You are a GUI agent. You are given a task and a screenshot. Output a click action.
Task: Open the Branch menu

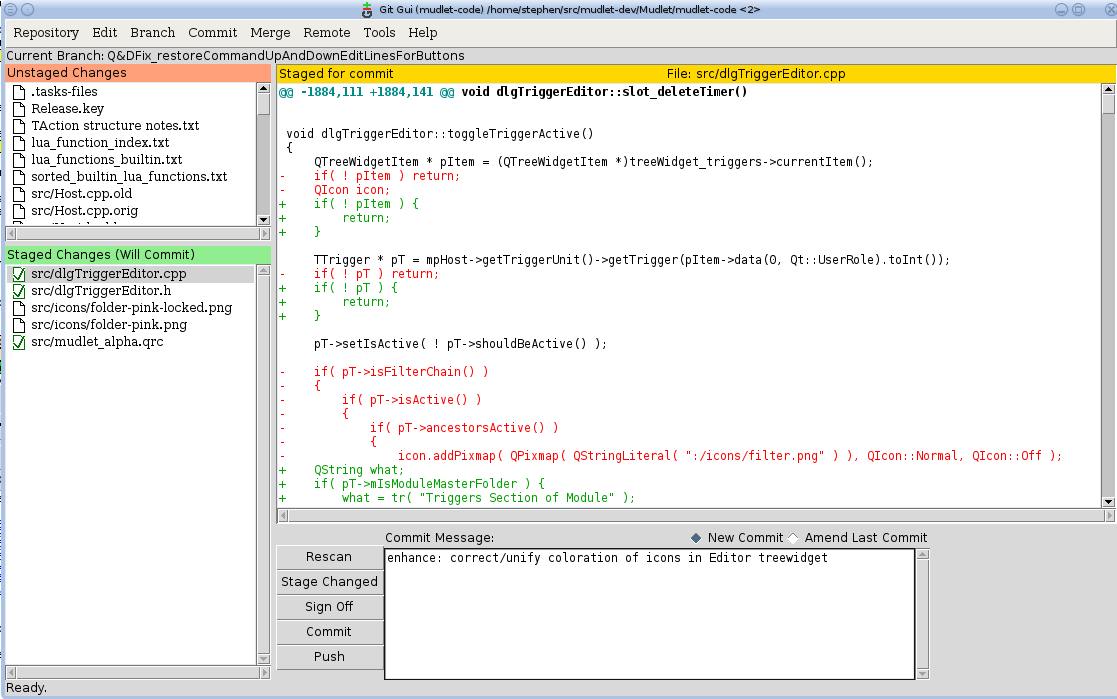click(x=152, y=33)
